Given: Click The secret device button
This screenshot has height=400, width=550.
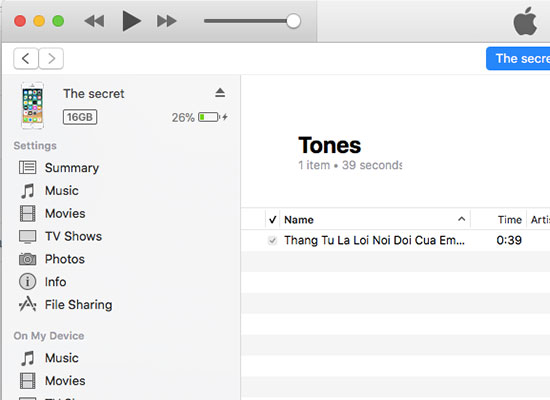Looking at the screenshot, I should pos(518,59).
